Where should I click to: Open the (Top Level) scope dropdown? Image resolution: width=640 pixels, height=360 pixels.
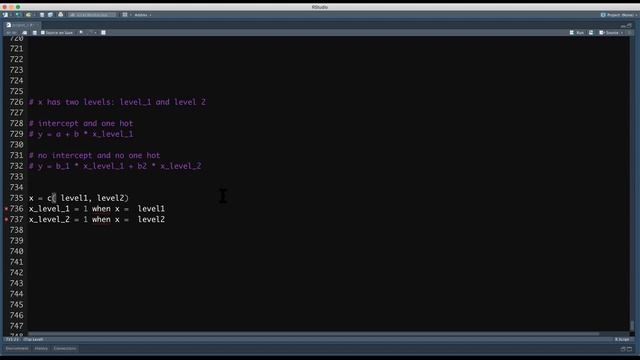coord(33,340)
